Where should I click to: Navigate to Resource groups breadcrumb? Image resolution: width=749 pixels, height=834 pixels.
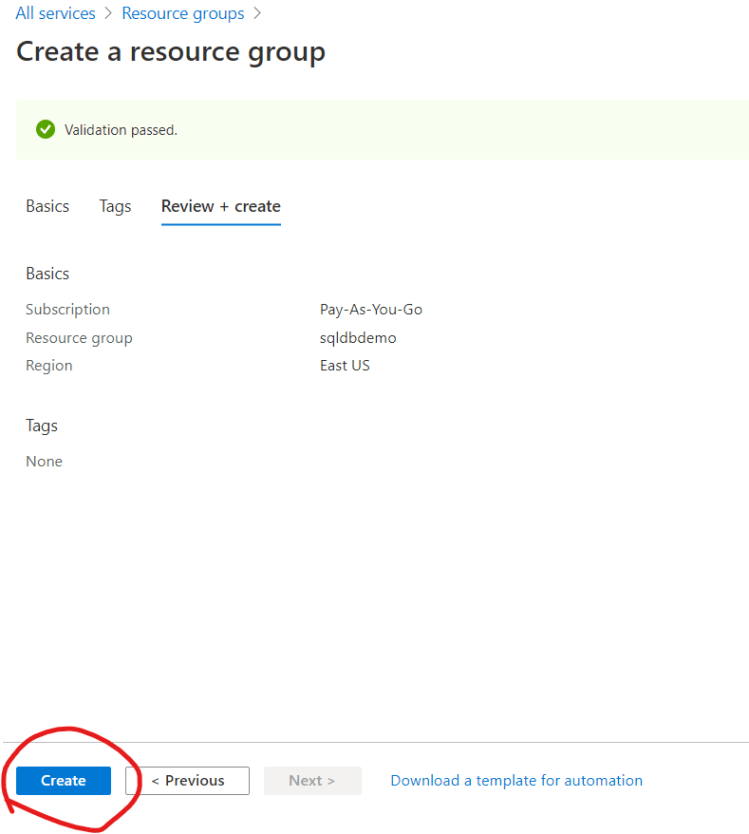point(183,13)
